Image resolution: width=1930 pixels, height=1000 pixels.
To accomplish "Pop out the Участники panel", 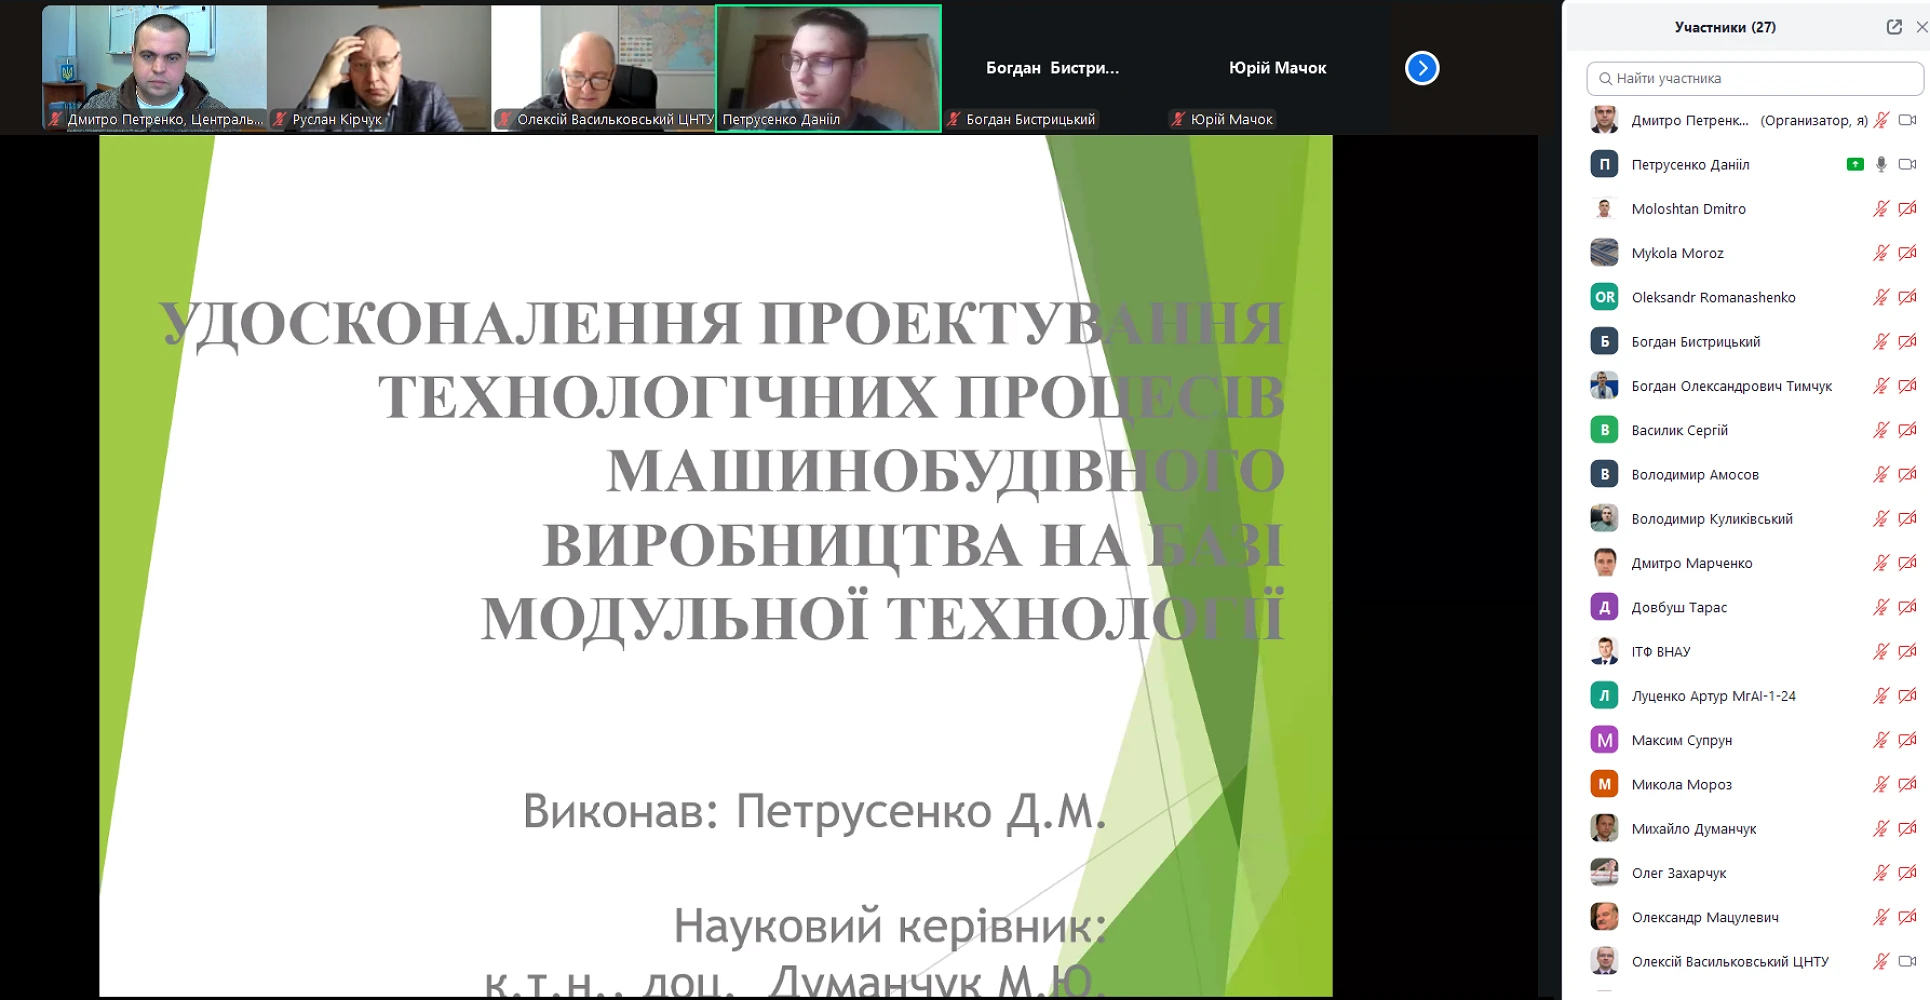I will 1893,27.
